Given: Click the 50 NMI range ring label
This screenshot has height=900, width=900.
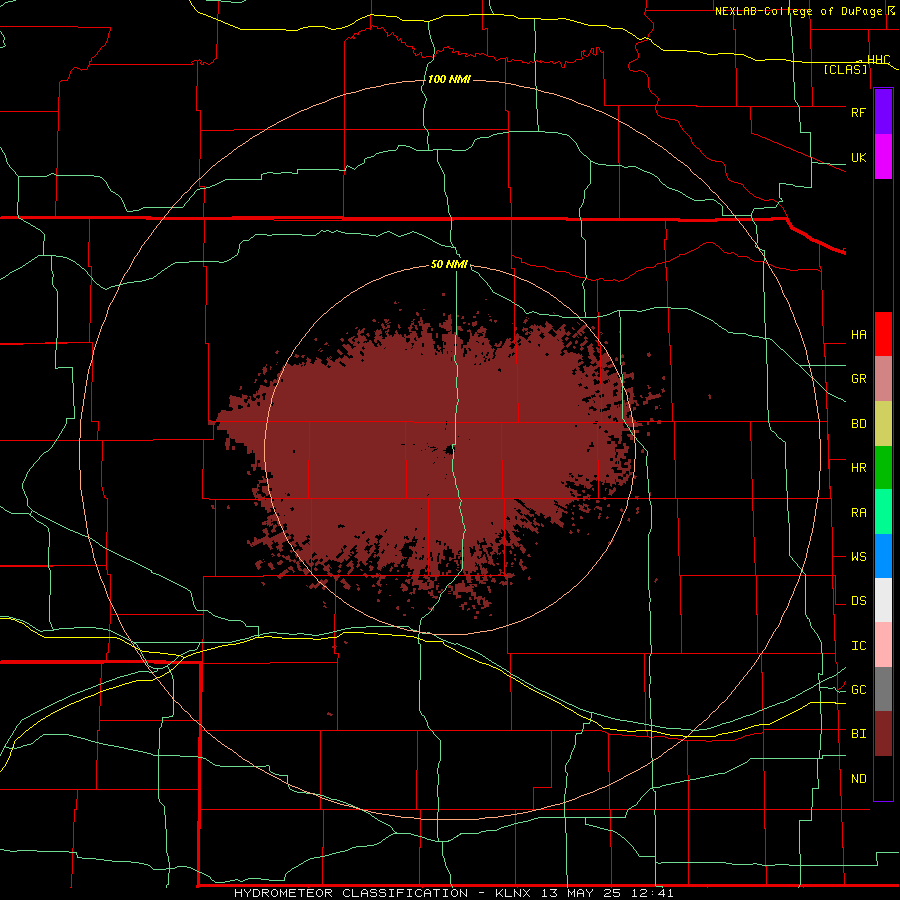Looking at the screenshot, I should [449, 264].
